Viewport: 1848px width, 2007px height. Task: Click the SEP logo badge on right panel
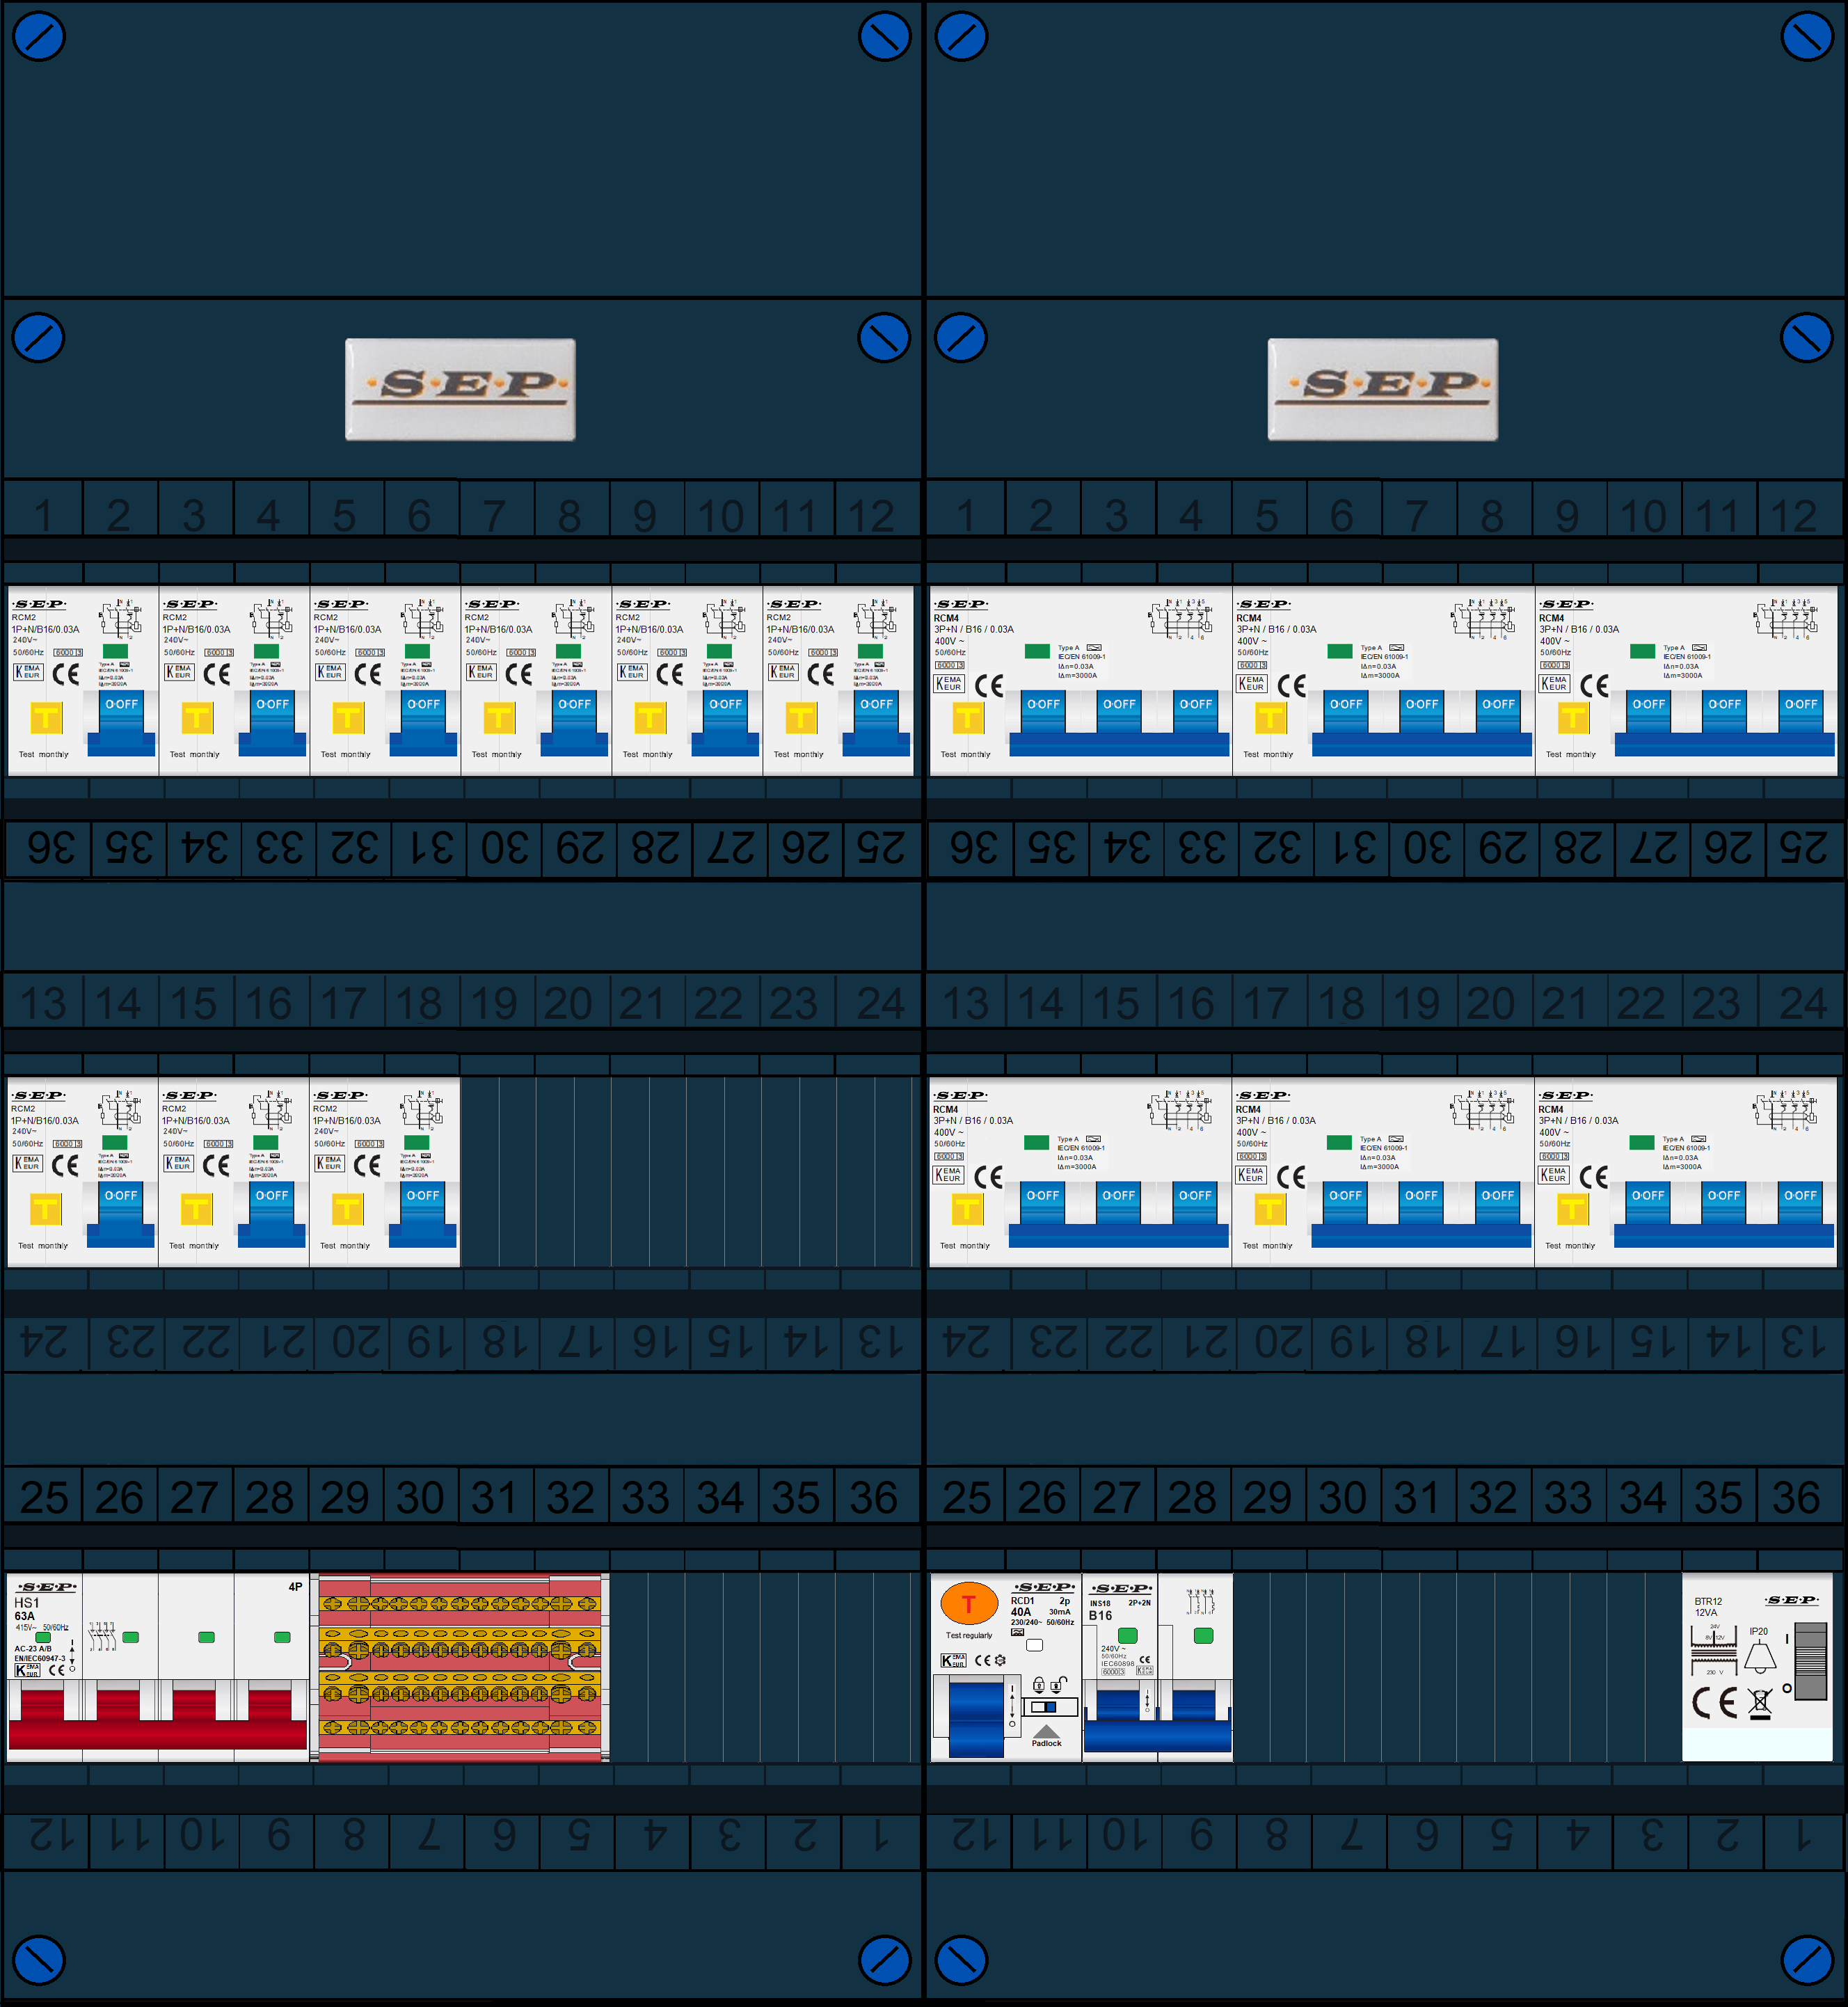[x=1383, y=389]
